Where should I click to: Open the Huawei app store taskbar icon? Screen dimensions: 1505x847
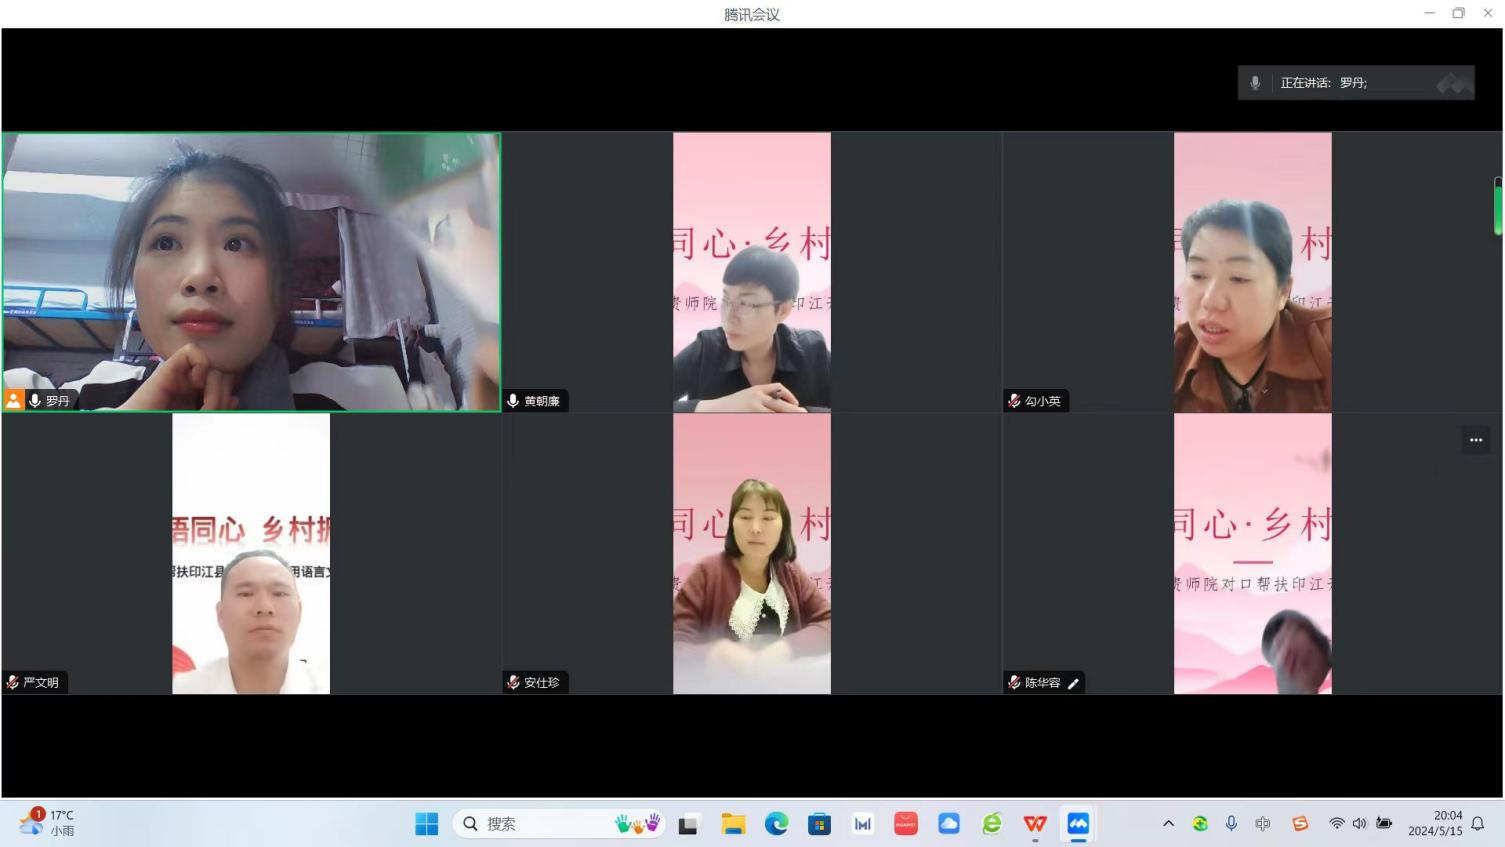click(x=906, y=824)
